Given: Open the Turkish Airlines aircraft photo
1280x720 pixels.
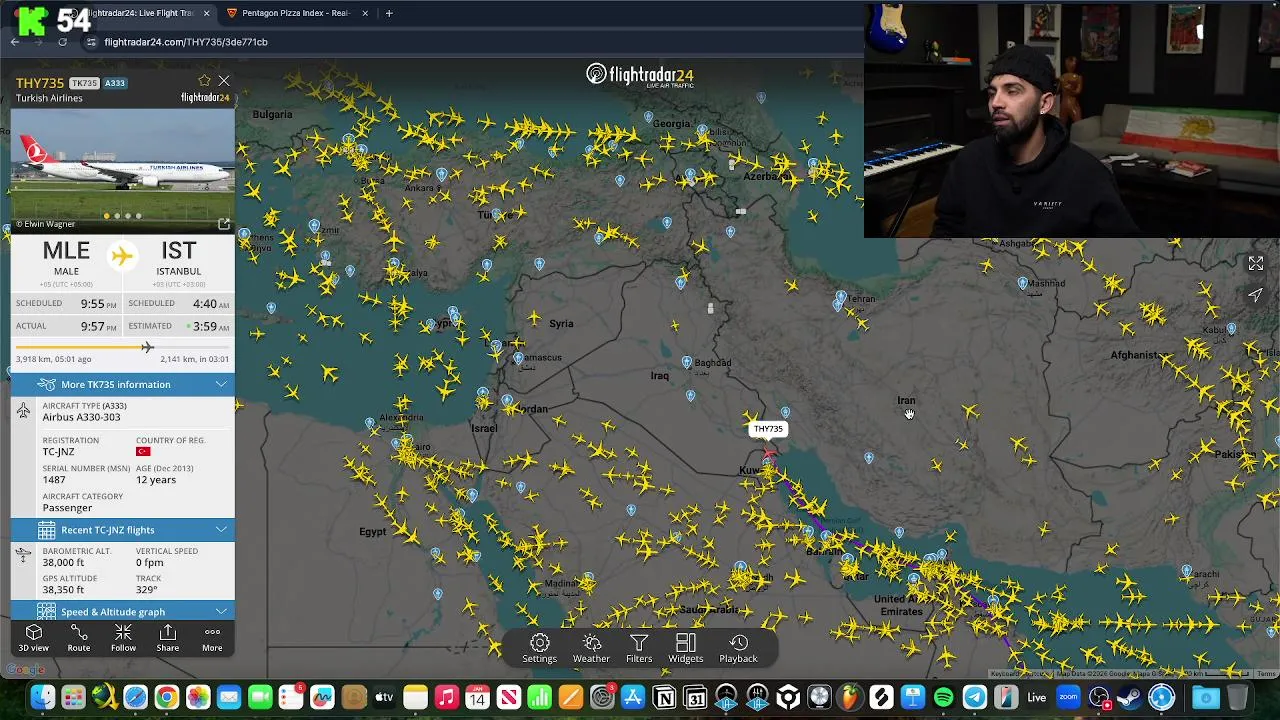Looking at the screenshot, I should point(123,170).
